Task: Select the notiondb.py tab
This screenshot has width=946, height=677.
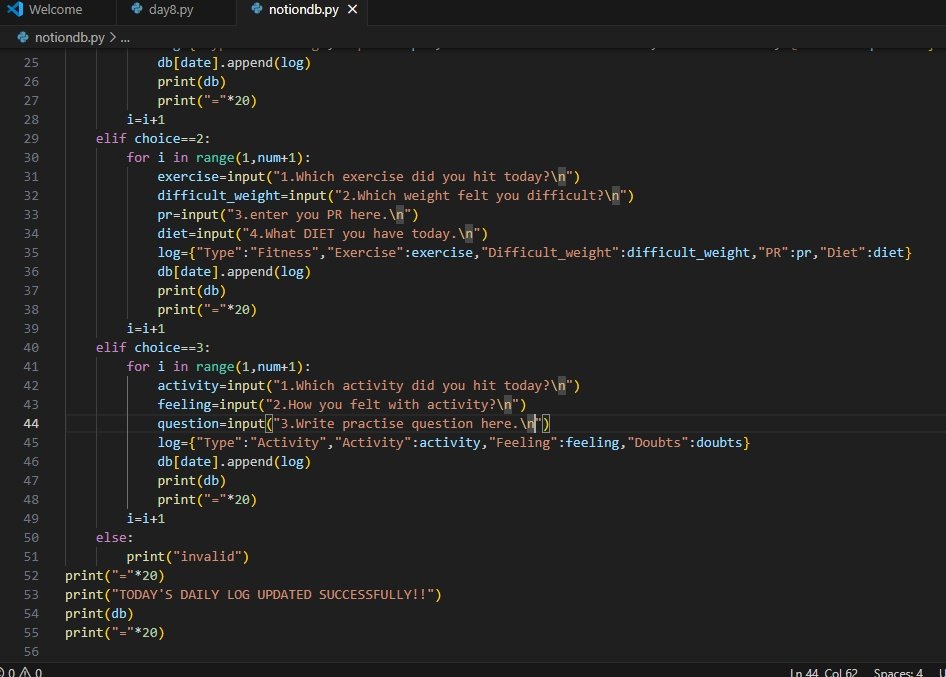Action: click(303, 10)
